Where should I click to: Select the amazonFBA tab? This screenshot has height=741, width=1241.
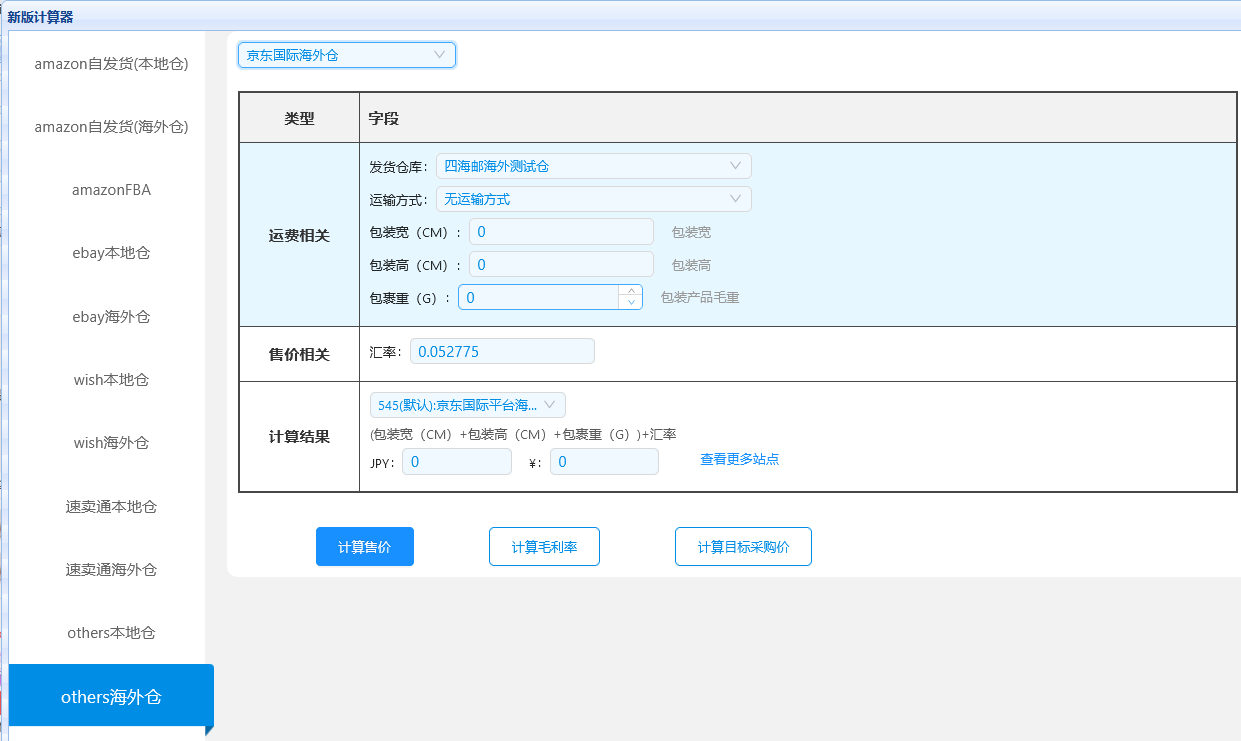pos(111,190)
